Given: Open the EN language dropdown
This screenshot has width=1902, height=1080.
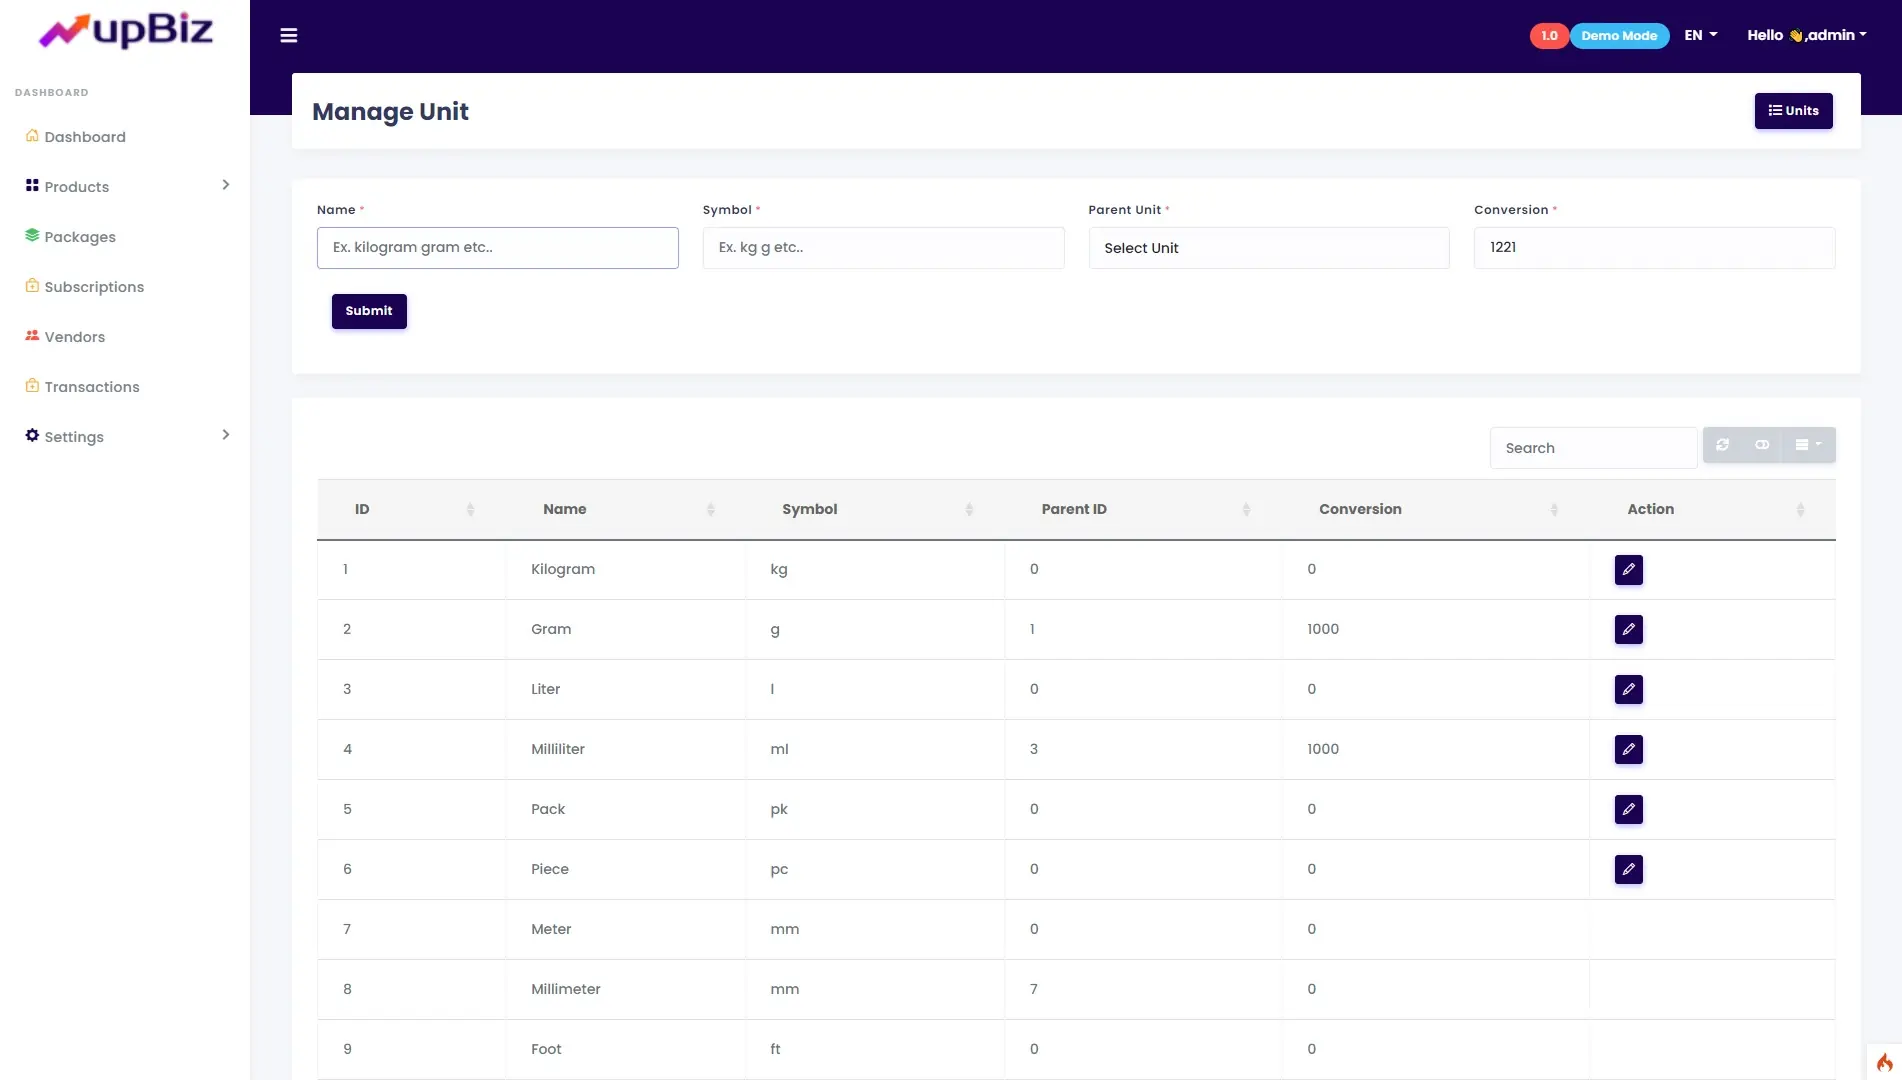Looking at the screenshot, I should (1700, 35).
